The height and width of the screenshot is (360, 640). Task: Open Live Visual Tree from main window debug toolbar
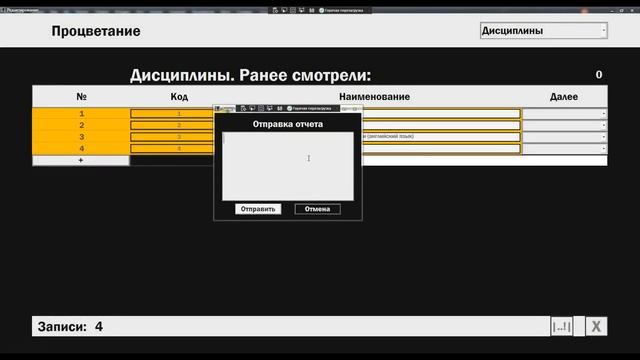[x=275, y=10]
